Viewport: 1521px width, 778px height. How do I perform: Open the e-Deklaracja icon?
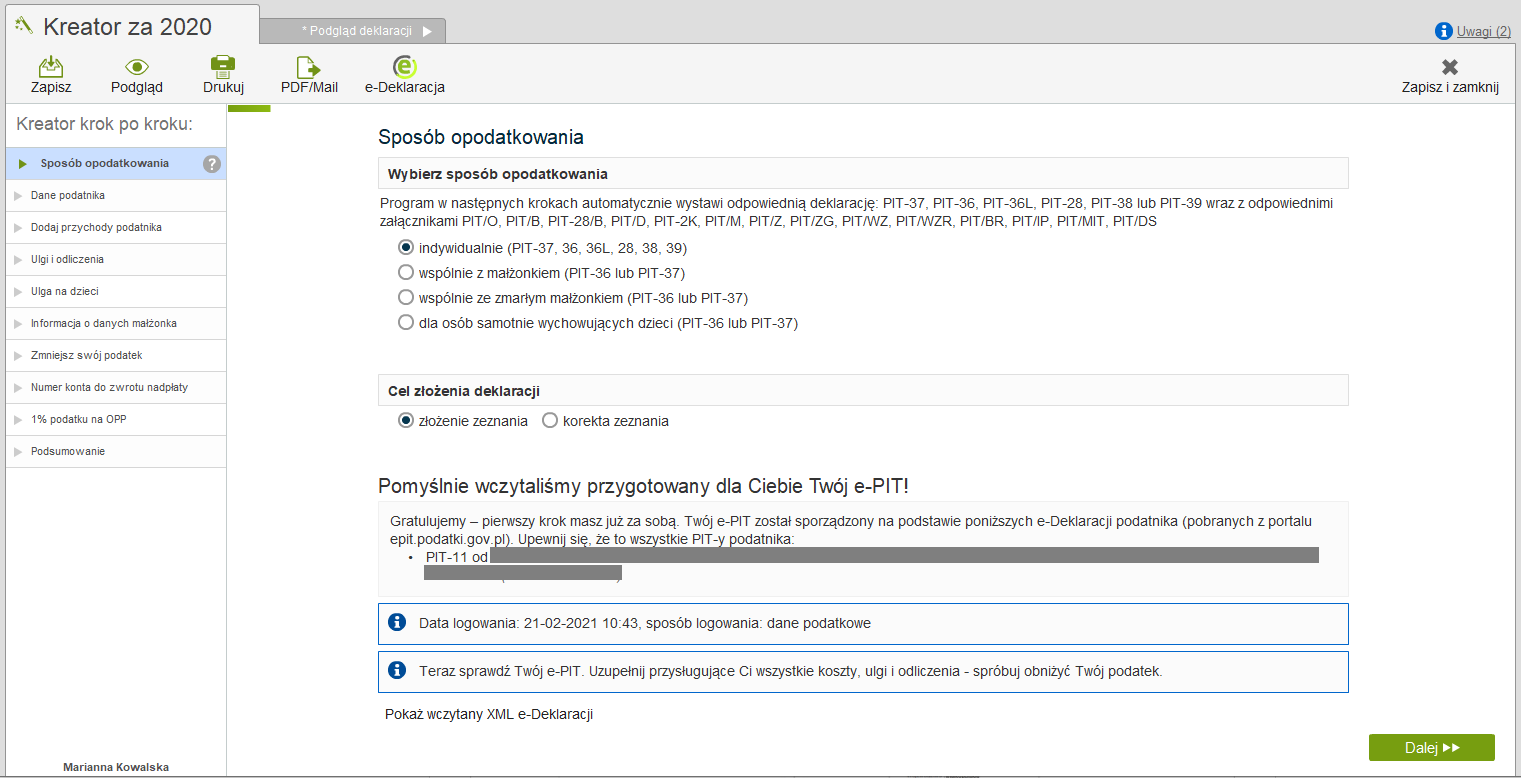(404, 67)
